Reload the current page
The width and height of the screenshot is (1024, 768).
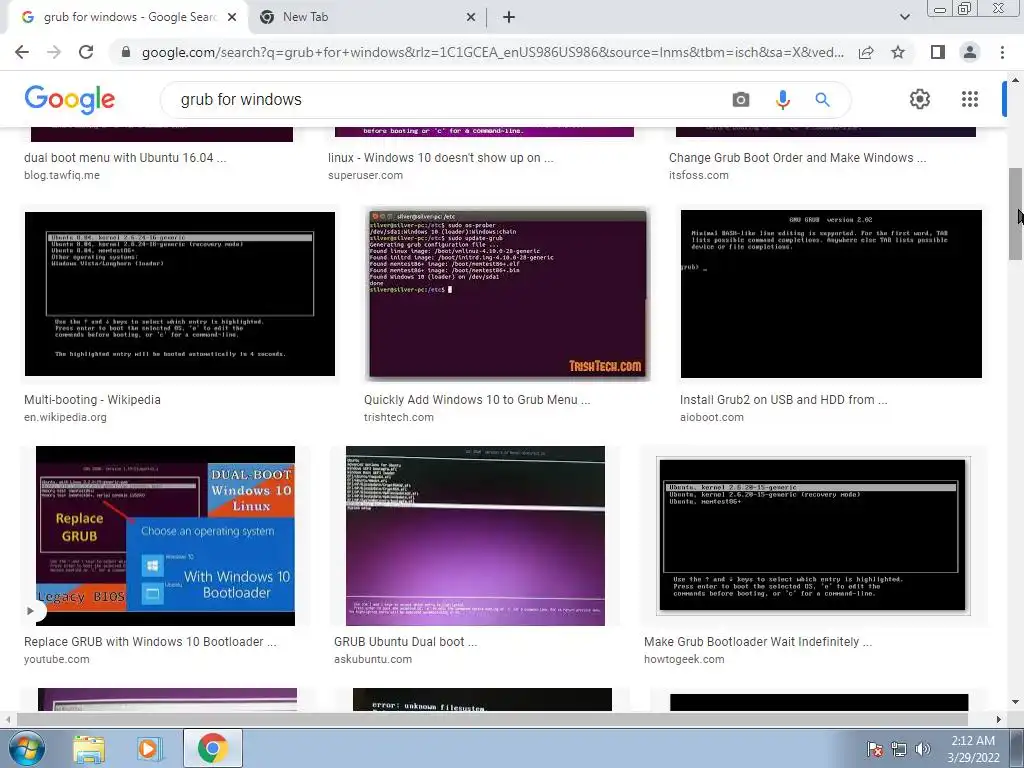(86, 52)
